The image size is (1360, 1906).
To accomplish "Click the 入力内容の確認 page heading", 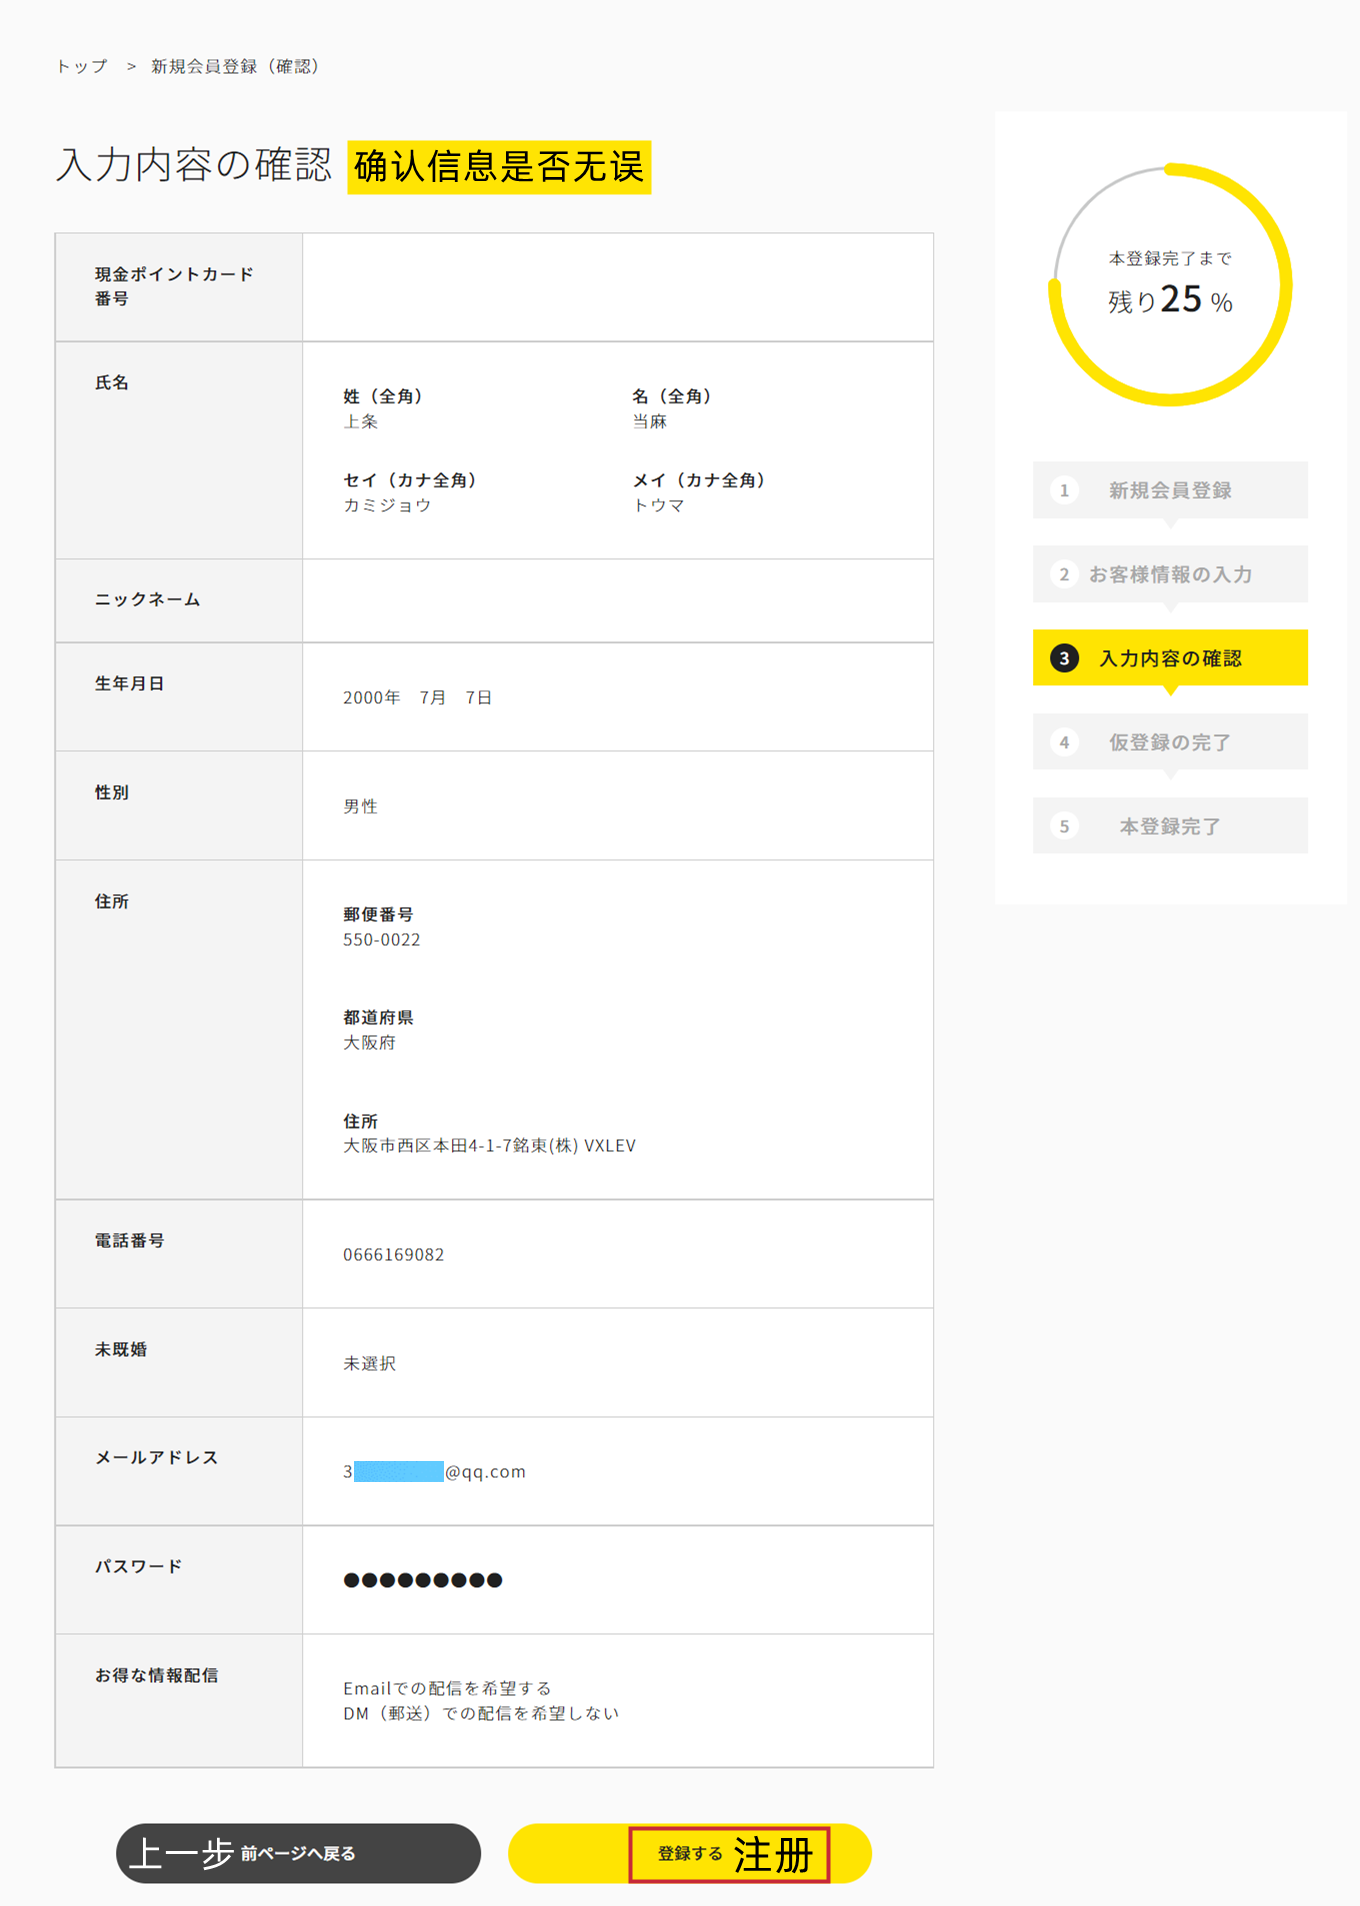I will (193, 165).
